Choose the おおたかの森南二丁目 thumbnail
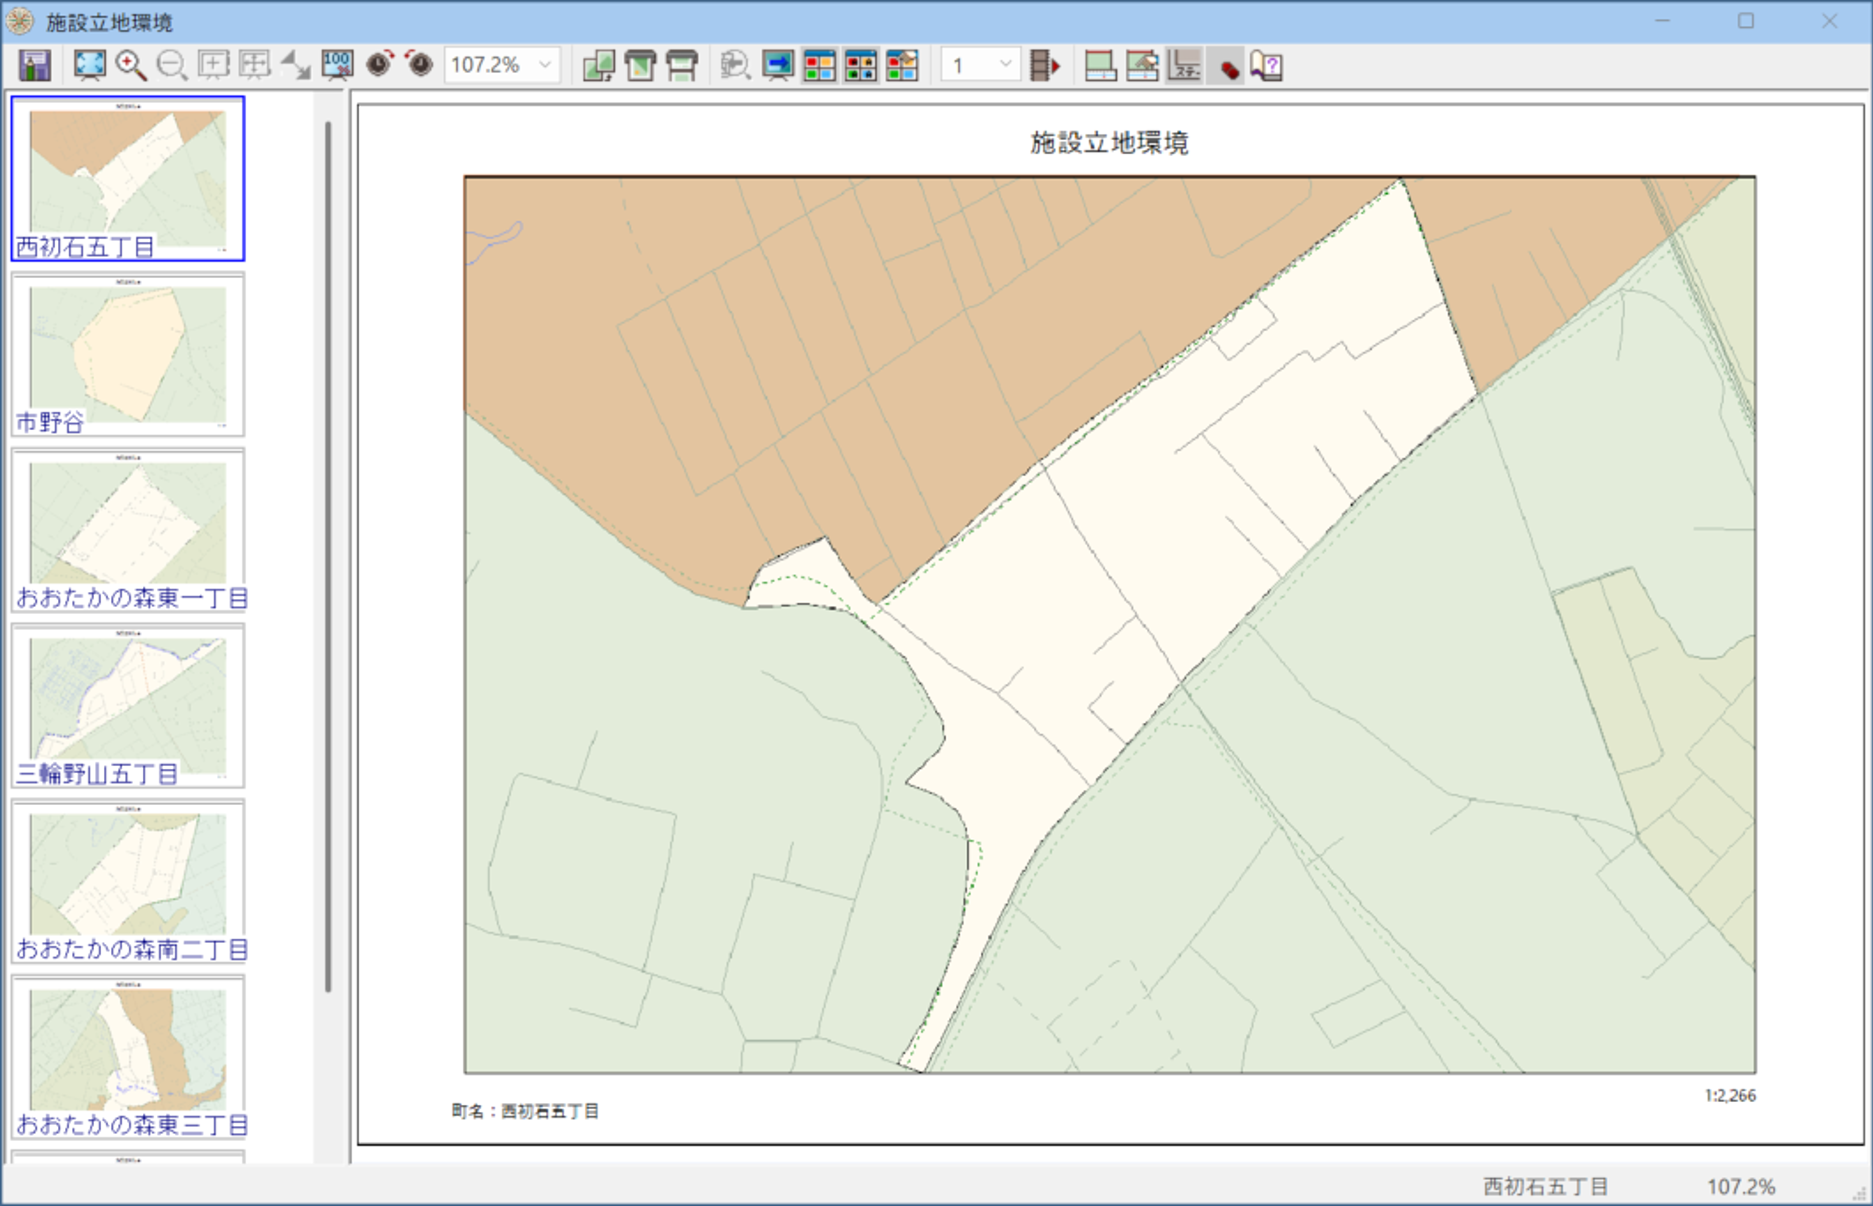Viewport: 1873px width, 1206px height. pyautogui.click(x=128, y=881)
